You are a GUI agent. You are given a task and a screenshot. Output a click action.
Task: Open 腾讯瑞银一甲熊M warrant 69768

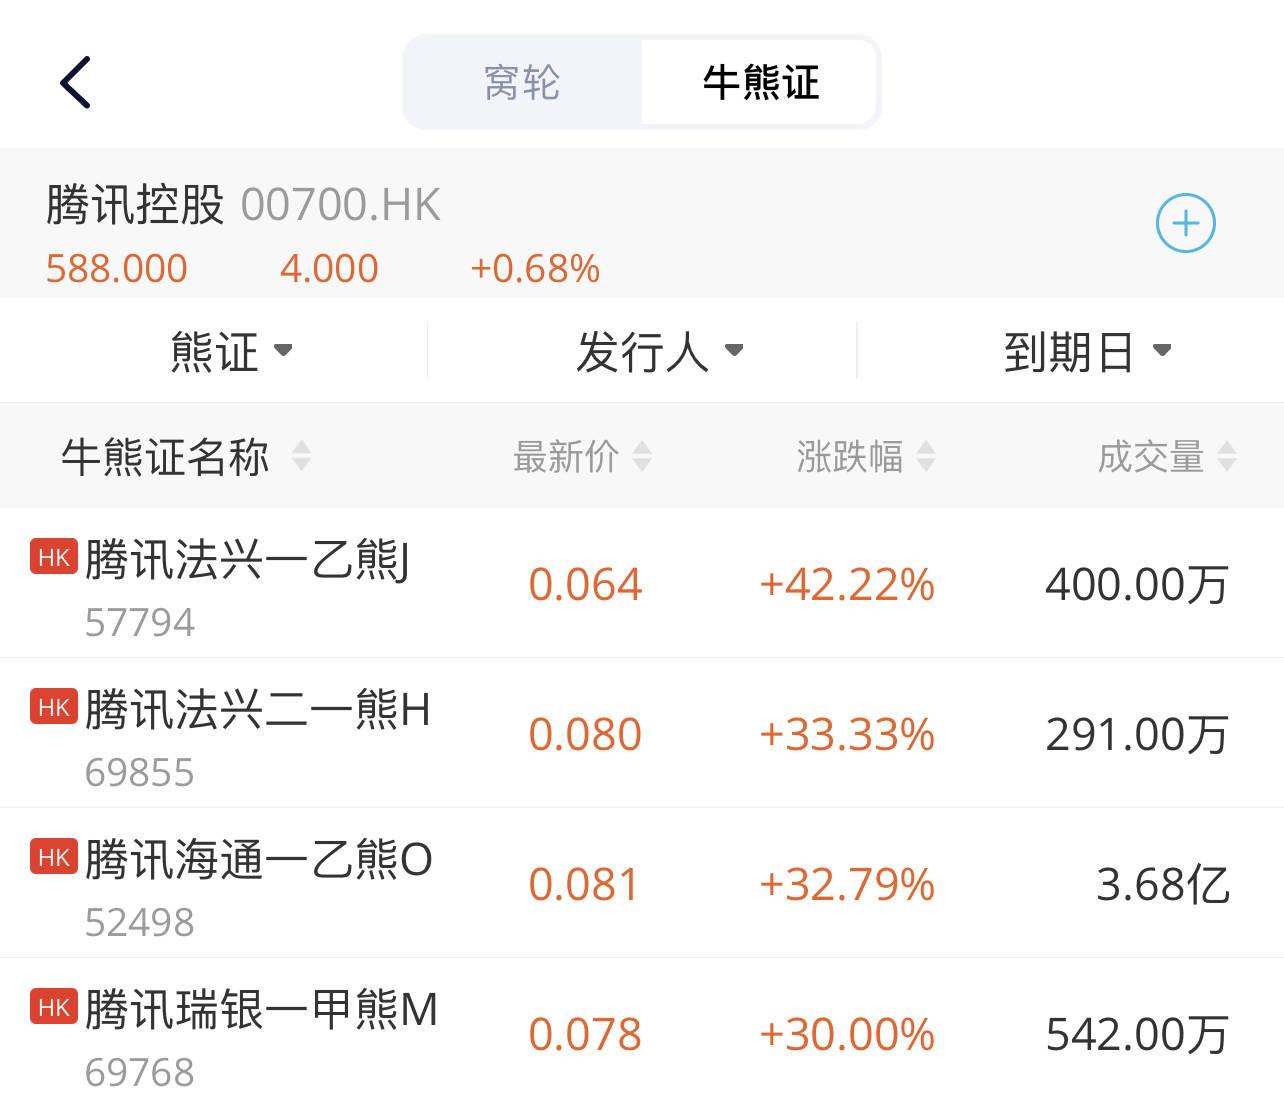[642, 1030]
